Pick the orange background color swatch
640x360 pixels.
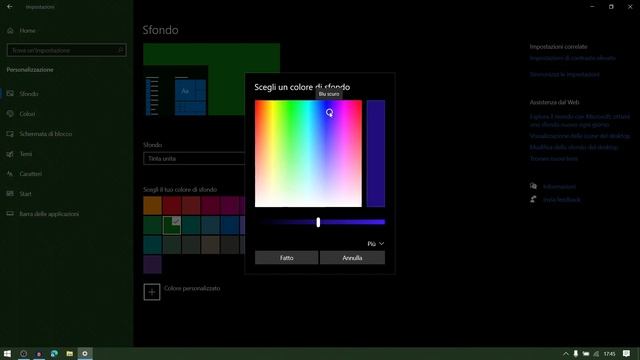click(152, 206)
